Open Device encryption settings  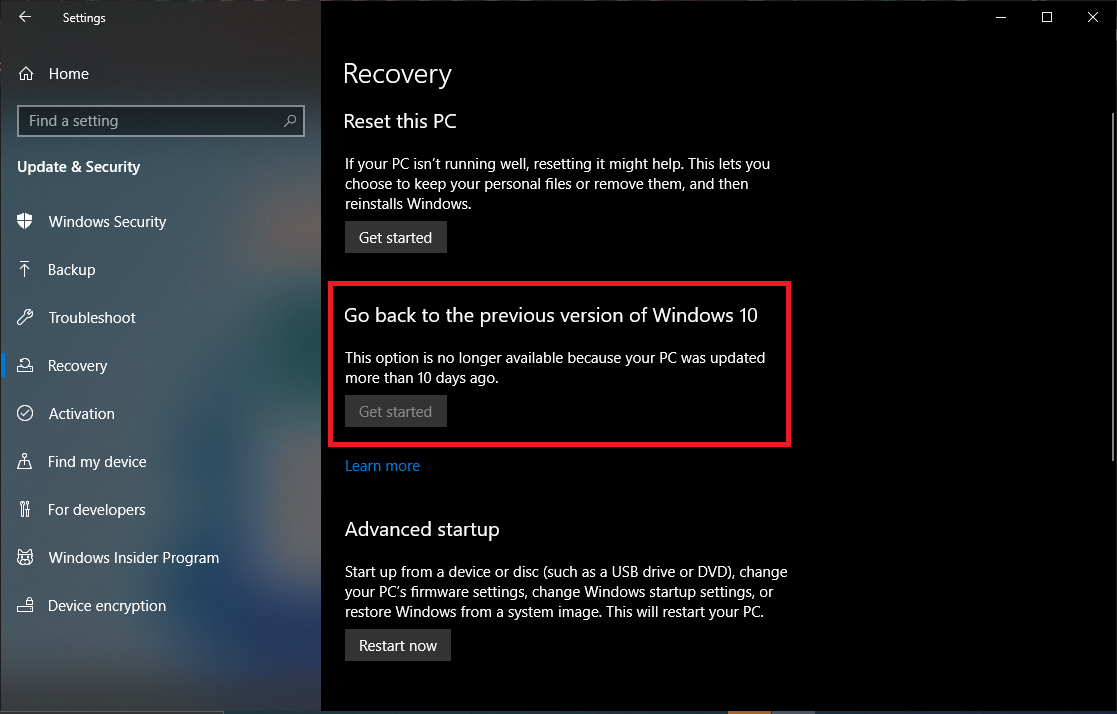pos(107,606)
